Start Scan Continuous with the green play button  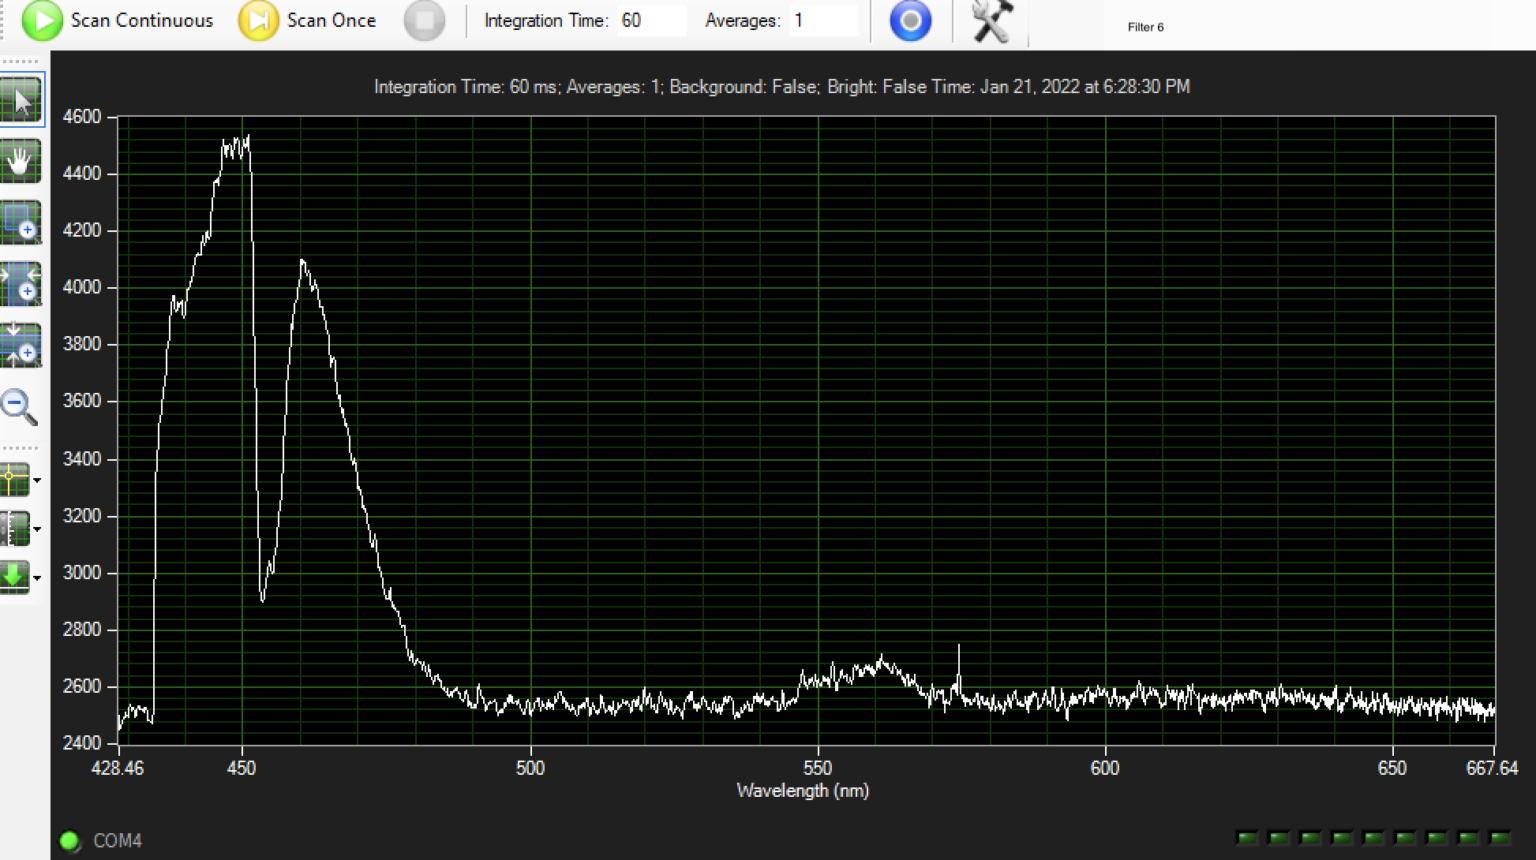click(x=42, y=20)
